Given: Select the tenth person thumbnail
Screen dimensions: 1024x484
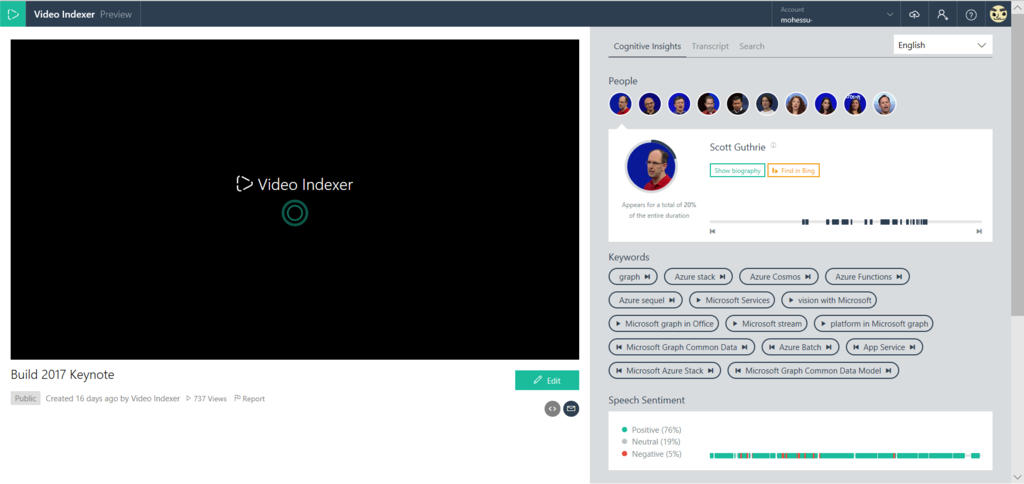Looking at the screenshot, I should (x=885, y=103).
